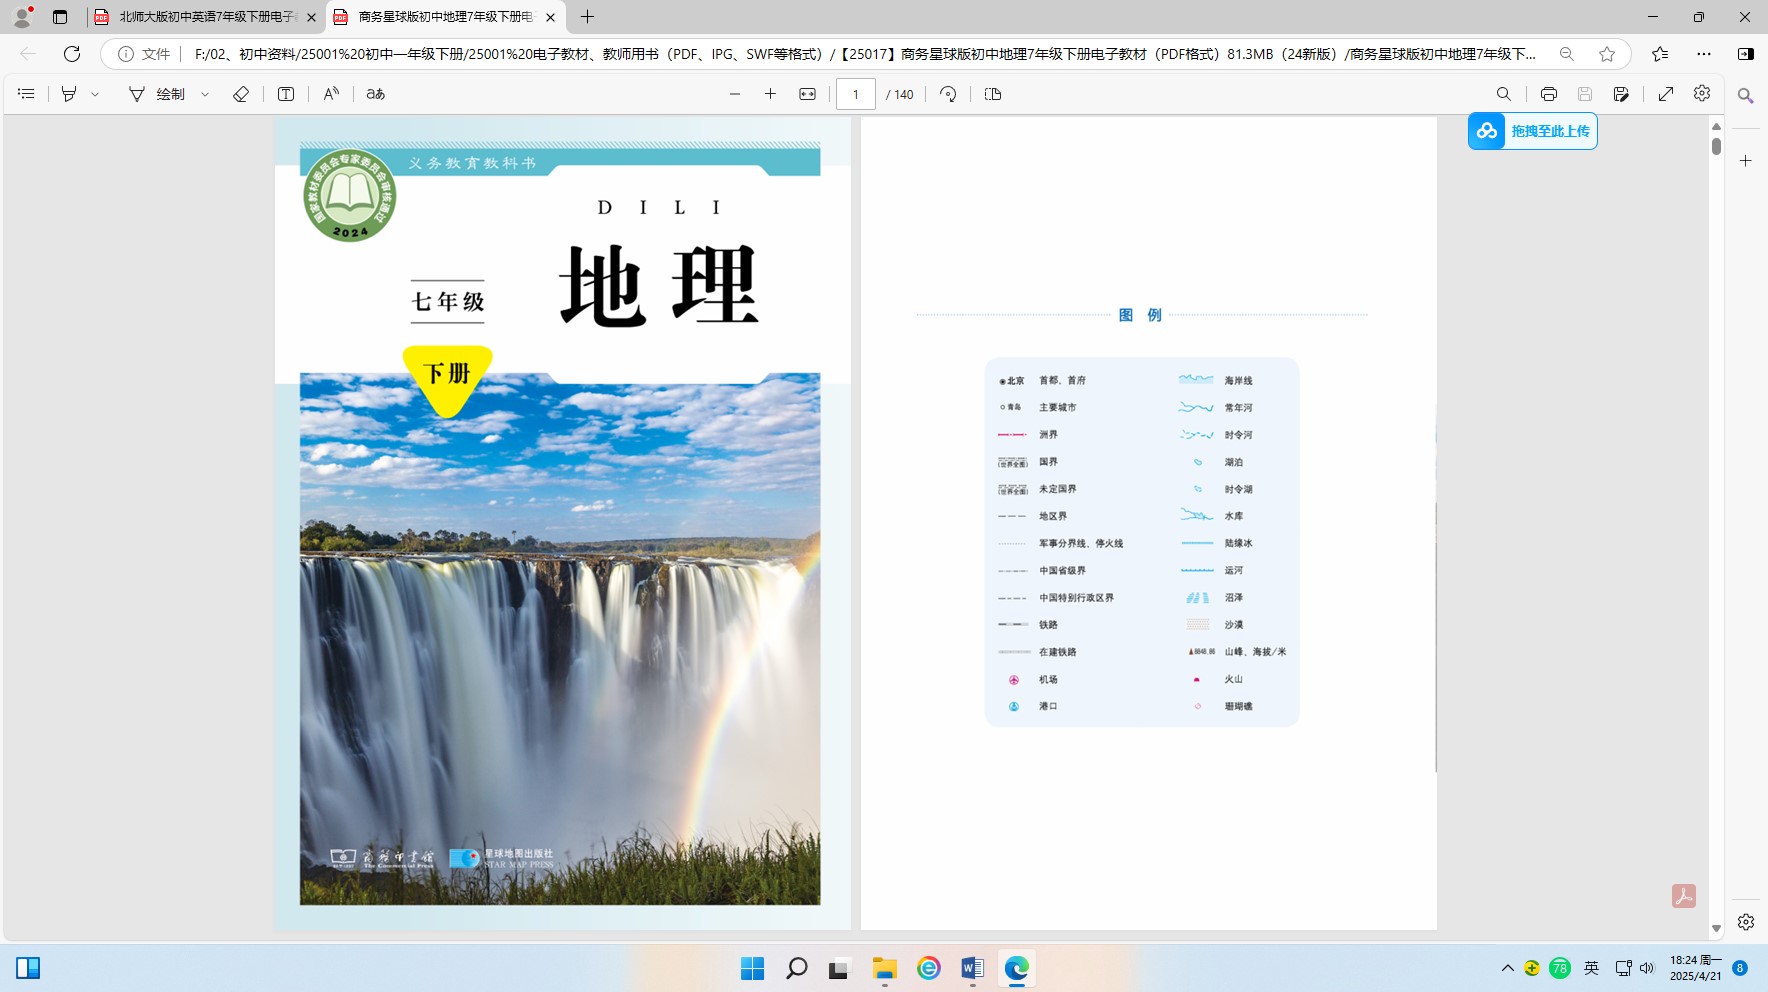Click the 拖拽至此上传 upload button

point(1533,131)
